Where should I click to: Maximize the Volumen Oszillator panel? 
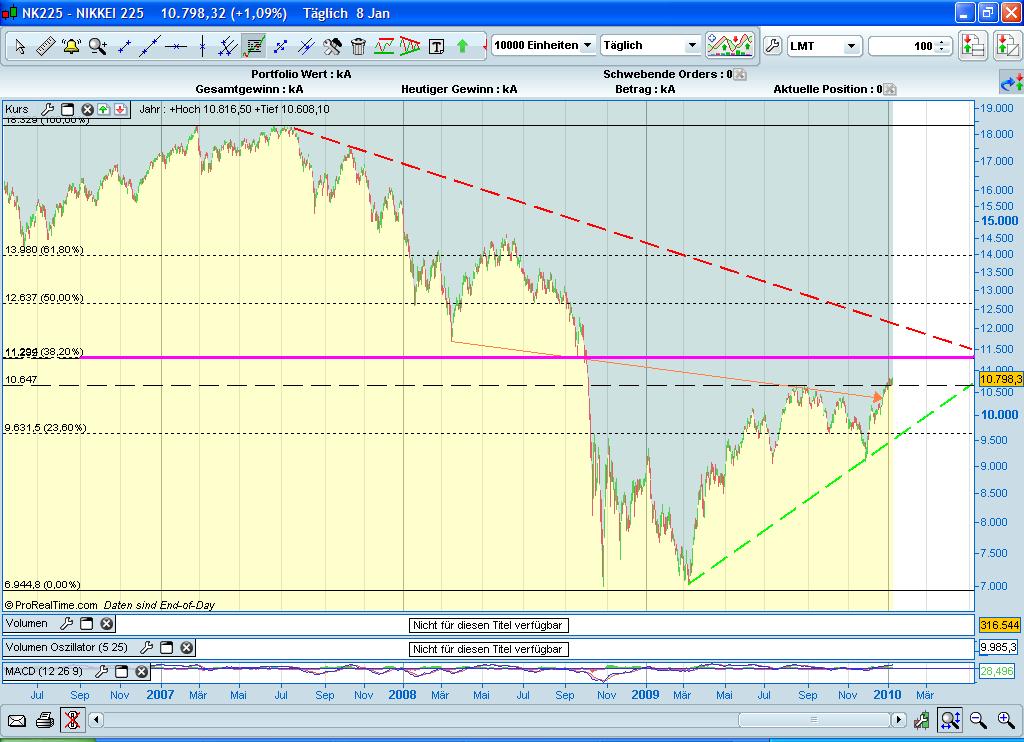(167, 647)
